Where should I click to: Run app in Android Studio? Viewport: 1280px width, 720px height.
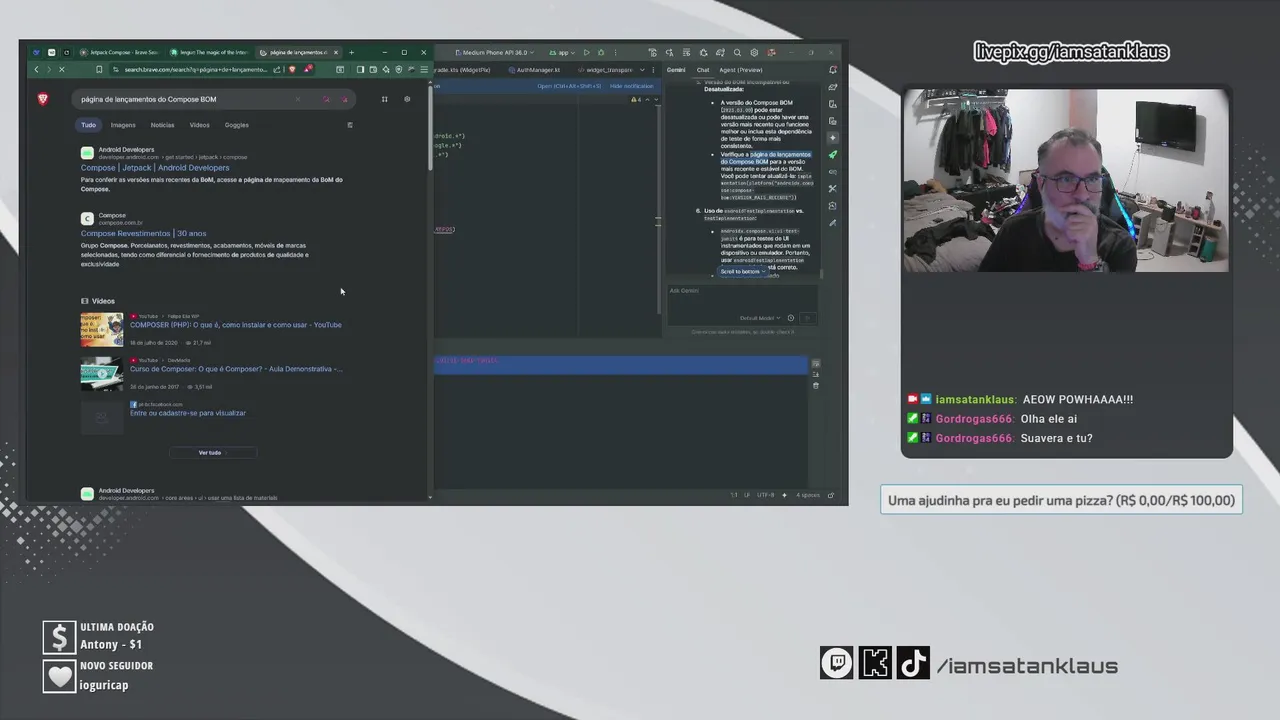[x=586, y=52]
